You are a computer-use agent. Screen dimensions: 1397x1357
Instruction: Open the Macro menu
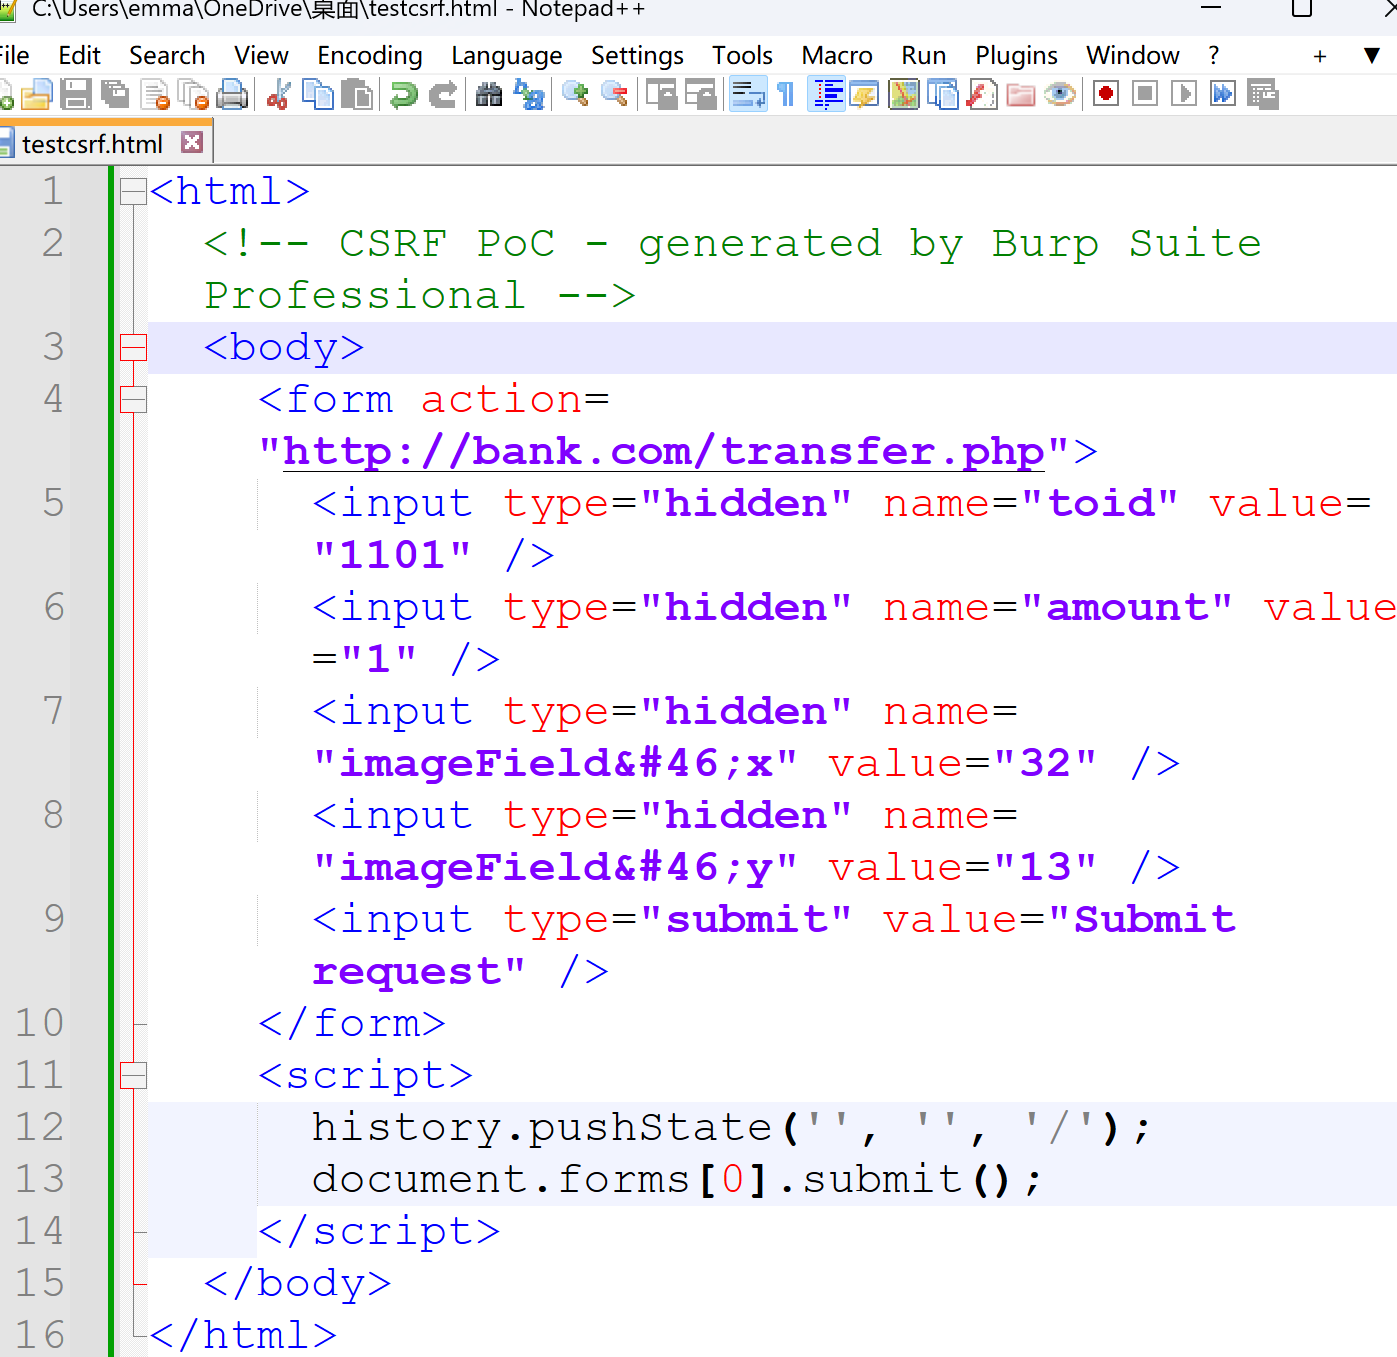pos(837,55)
